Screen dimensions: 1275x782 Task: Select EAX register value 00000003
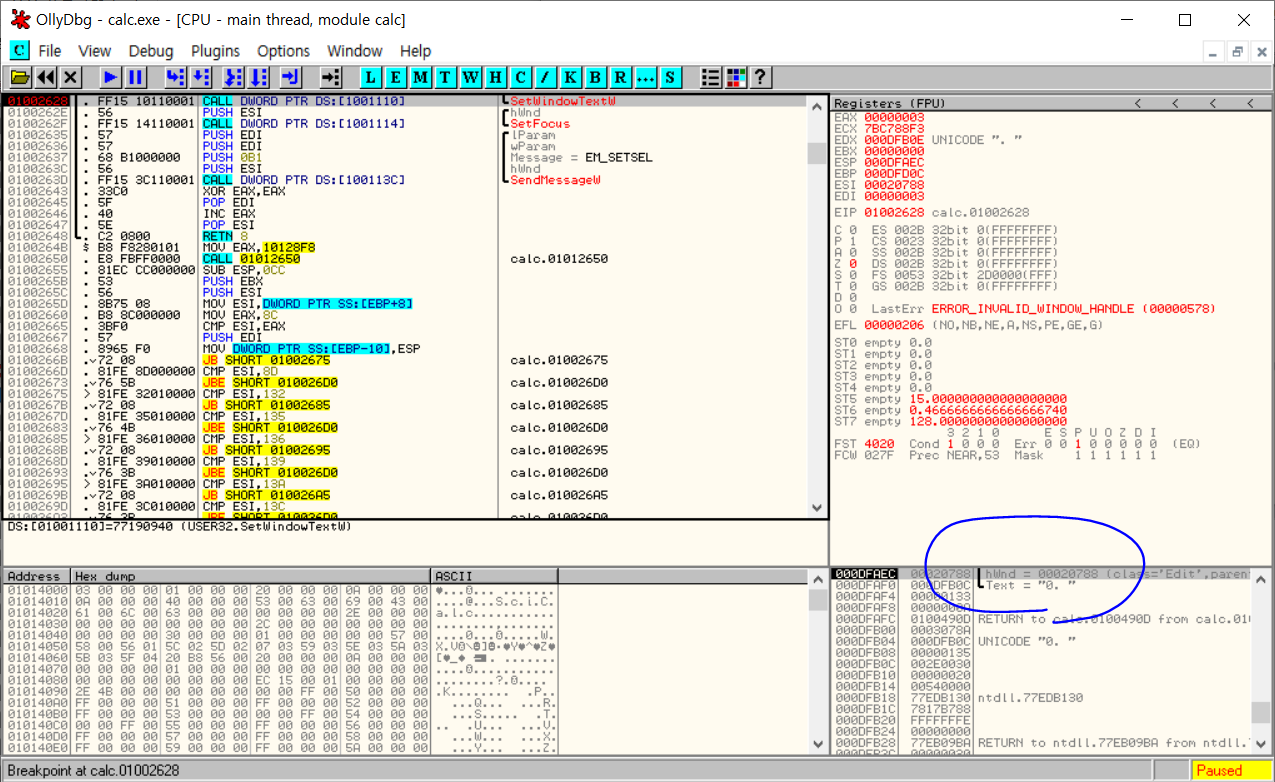coord(895,118)
